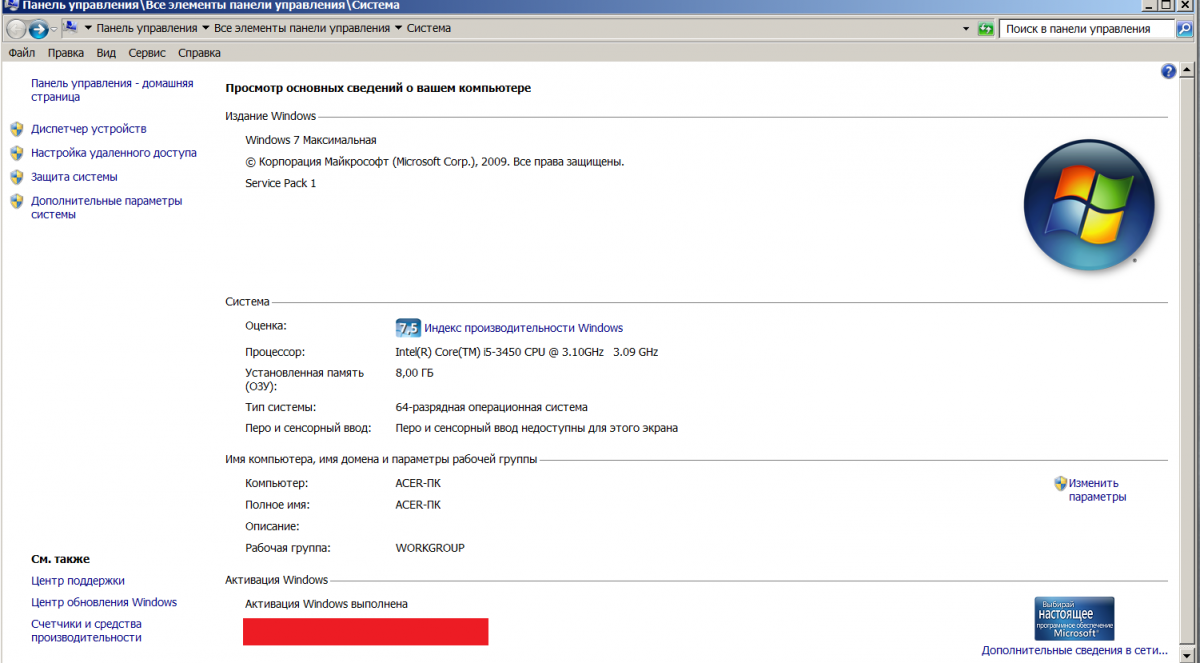This screenshot has height=663, width=1200.
Task: Click Активация Windows выполнена text
Action: coord(326,604)
